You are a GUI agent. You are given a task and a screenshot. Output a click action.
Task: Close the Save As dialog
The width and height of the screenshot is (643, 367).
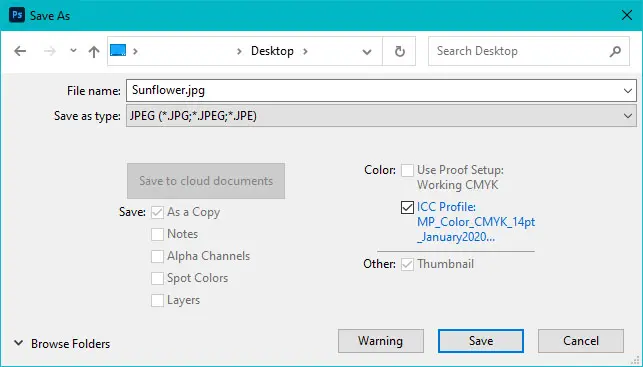pyautogui.click(x=627, y=15)
